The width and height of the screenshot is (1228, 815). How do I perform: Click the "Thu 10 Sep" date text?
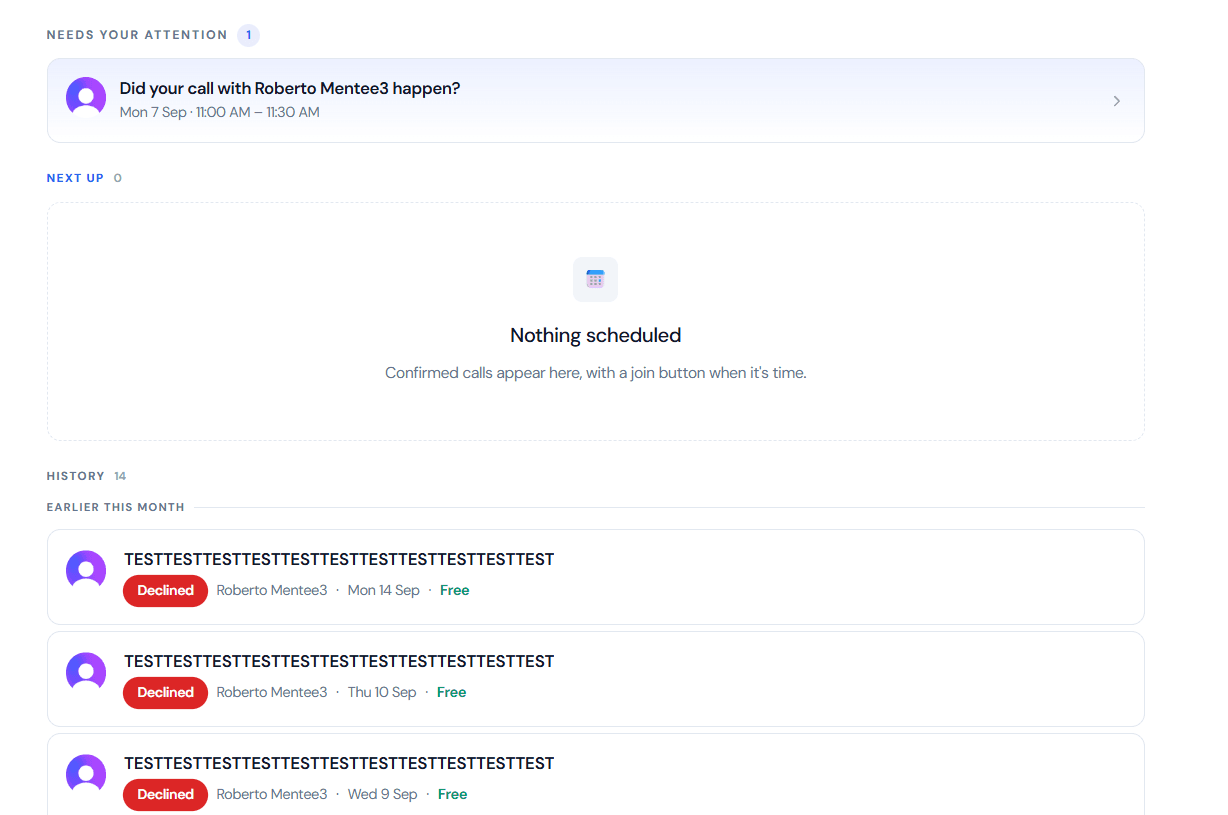click(x=382, y=692)
